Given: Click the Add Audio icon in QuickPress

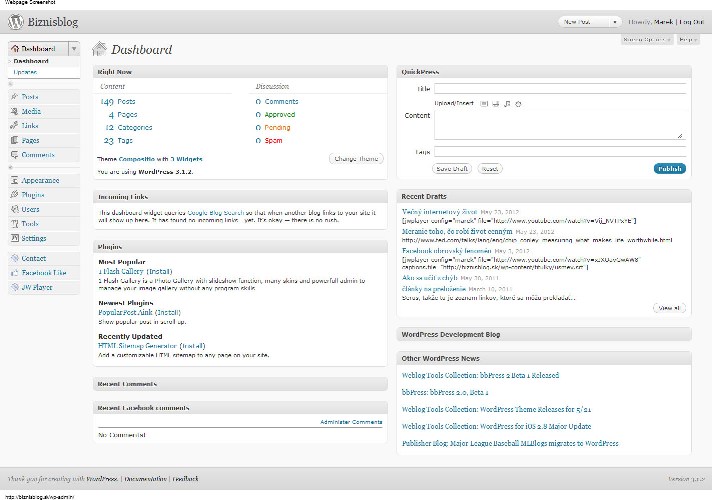Looking at the screenshot, I should click(507, 104).
